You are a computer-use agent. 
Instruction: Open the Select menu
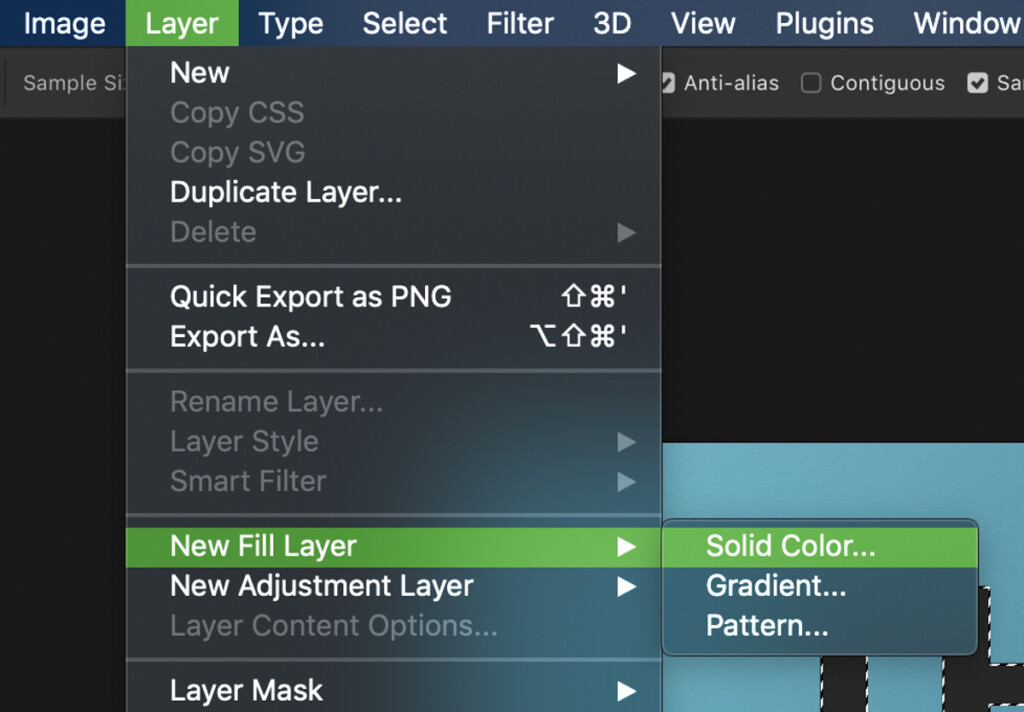coord(404,23)
